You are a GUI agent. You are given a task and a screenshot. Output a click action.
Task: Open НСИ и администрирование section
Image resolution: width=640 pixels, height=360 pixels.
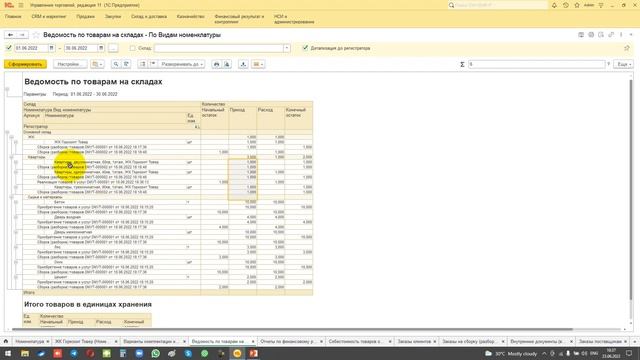(294, 19)
